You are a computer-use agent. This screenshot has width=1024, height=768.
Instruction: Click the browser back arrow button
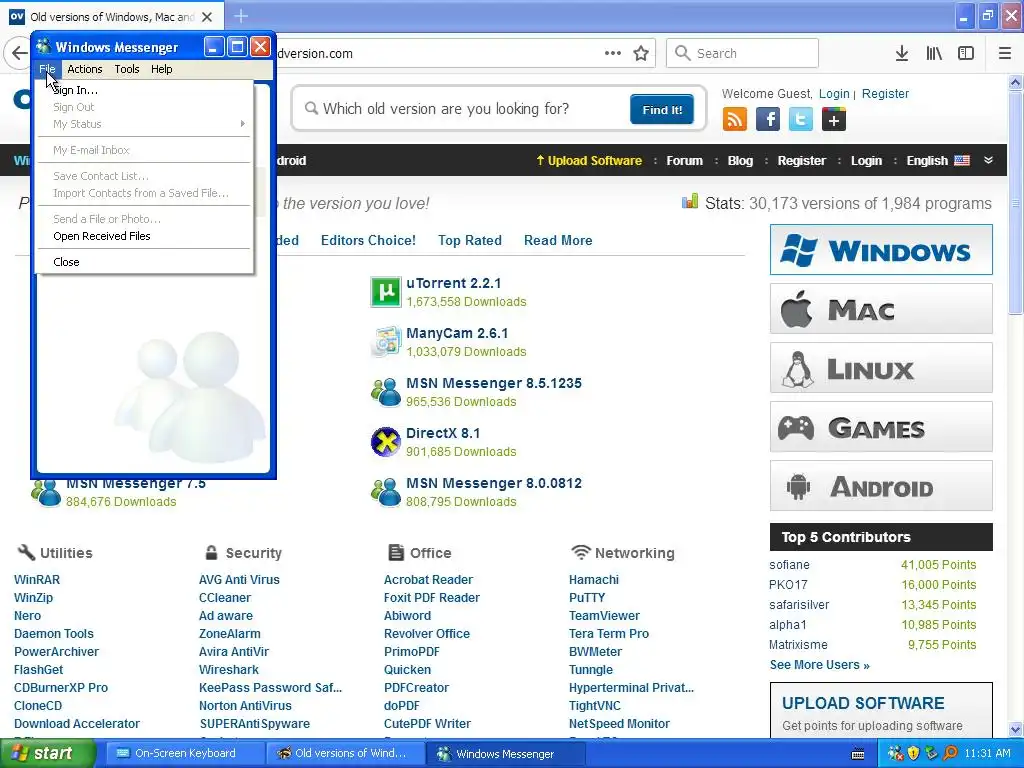click(x=18, y=54)
